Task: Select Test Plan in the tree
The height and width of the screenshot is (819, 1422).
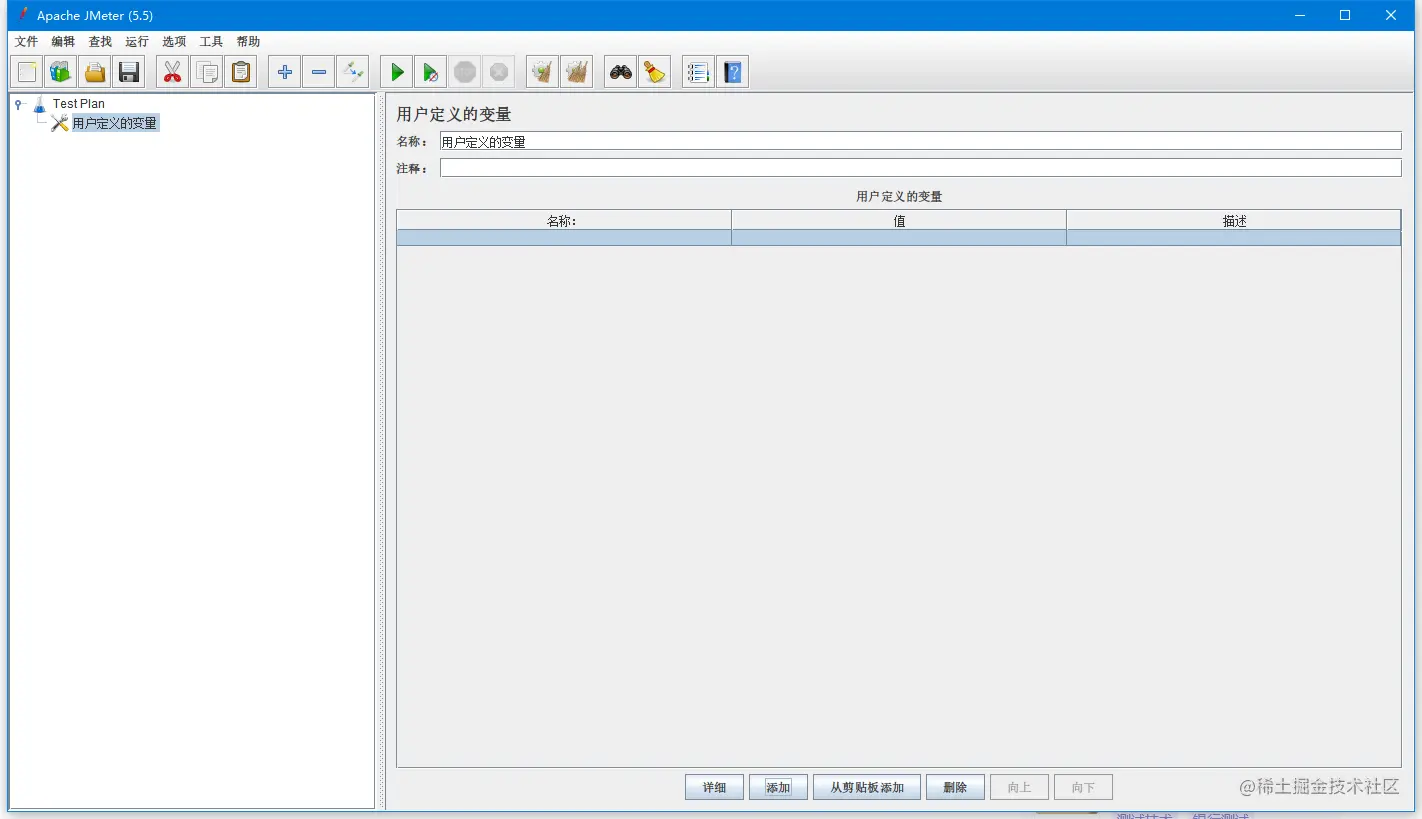Action: coord(79,104)
